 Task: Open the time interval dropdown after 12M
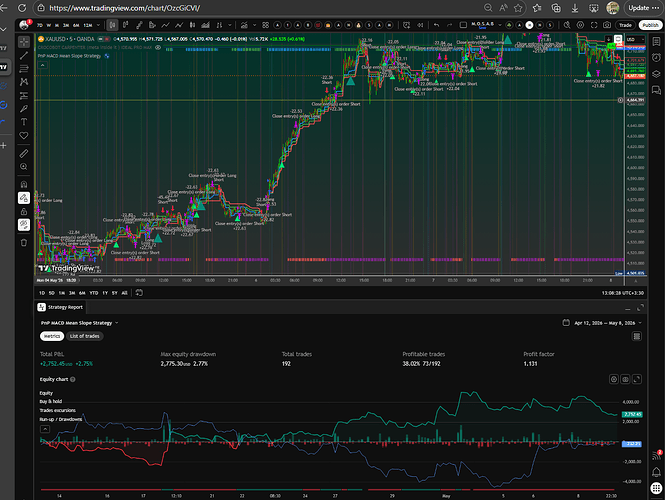point(98,25)
